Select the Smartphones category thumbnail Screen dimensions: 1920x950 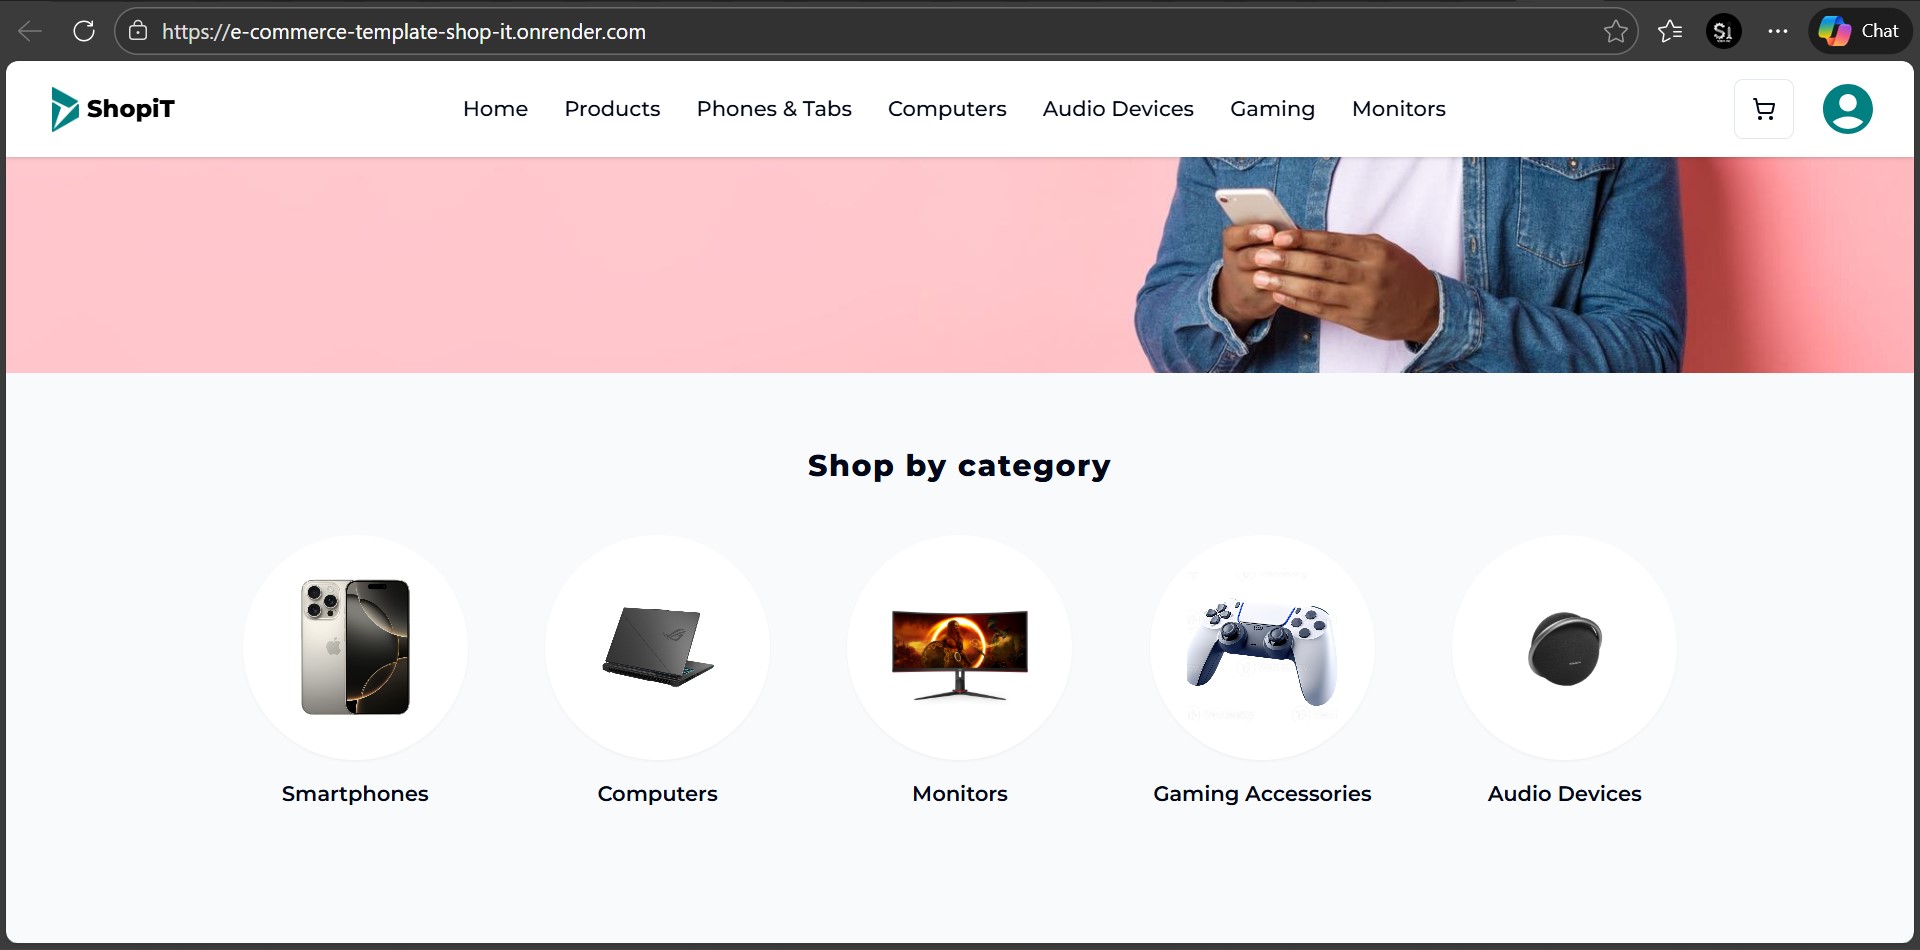(x=355, y=647)
